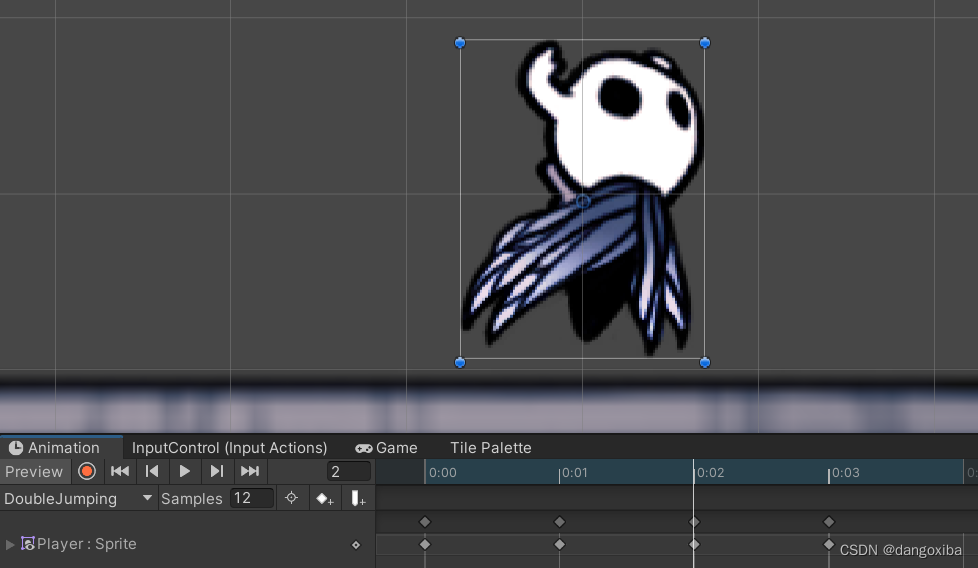Select summary keyframe at 0:02
978x568 pixels.
tap(694, 522)
